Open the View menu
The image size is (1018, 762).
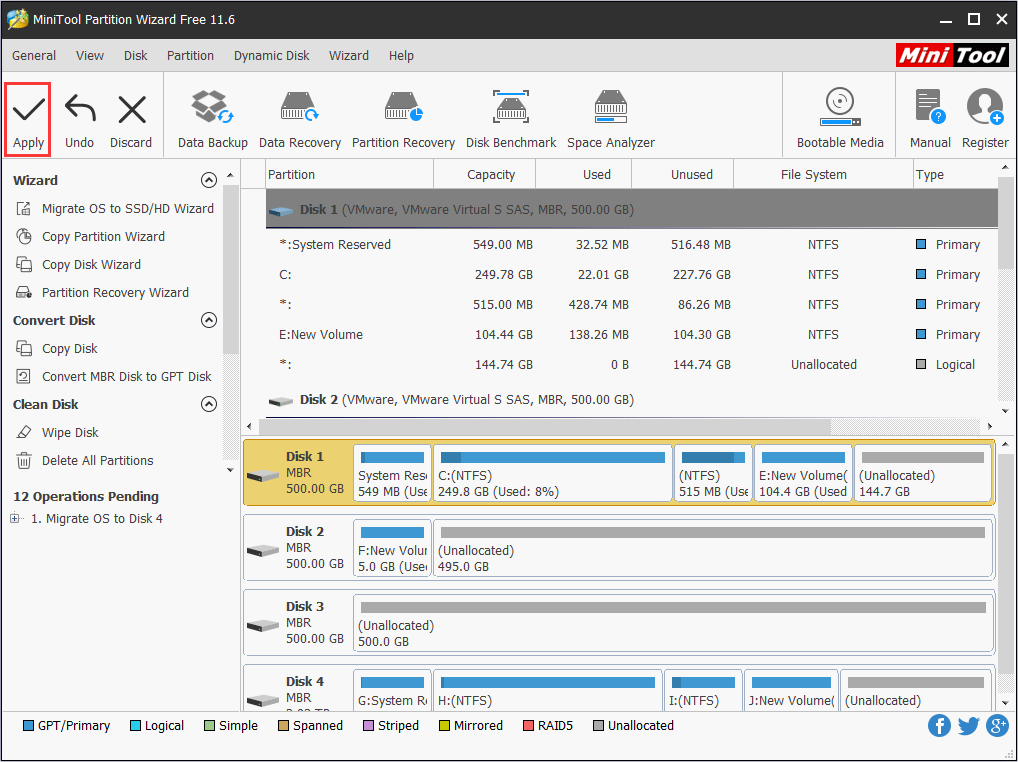[x=90, y=56]
